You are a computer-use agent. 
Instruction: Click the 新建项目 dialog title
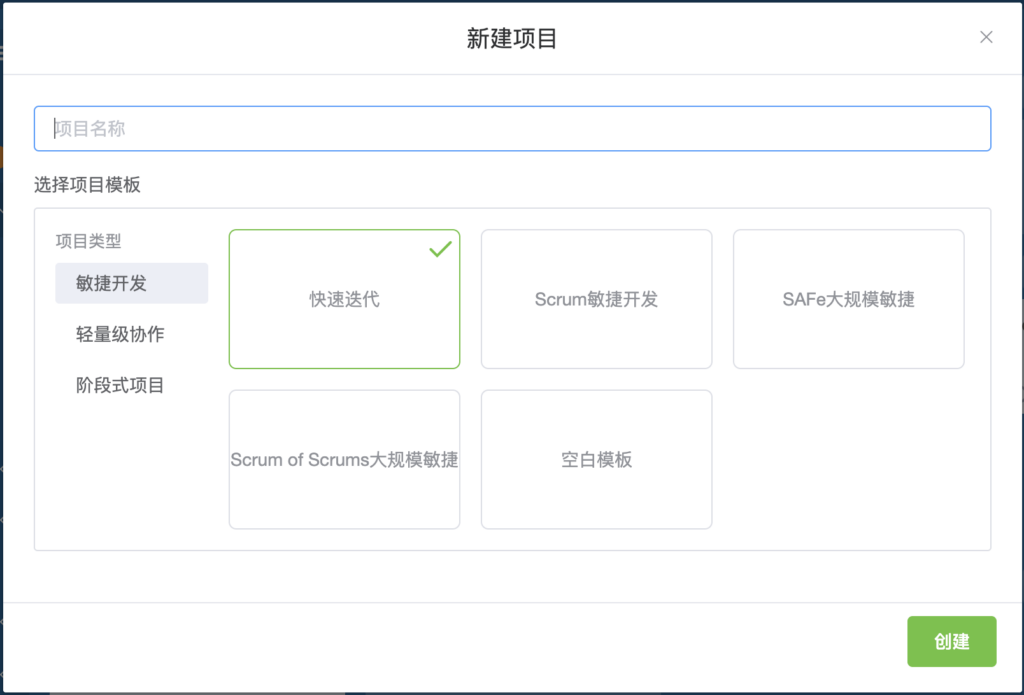512,39
